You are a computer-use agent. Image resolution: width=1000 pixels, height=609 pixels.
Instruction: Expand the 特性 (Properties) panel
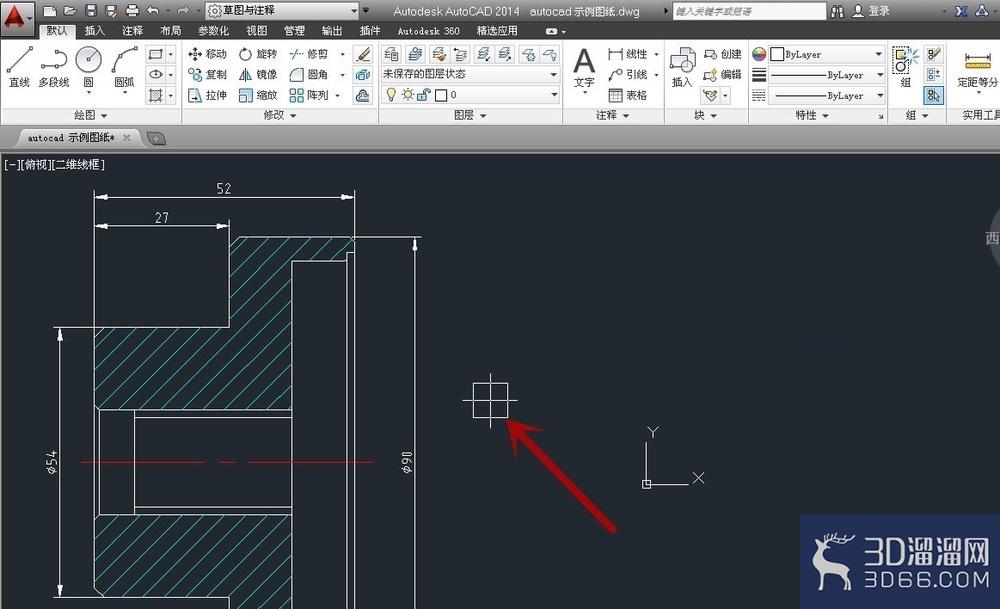(812, 115)
